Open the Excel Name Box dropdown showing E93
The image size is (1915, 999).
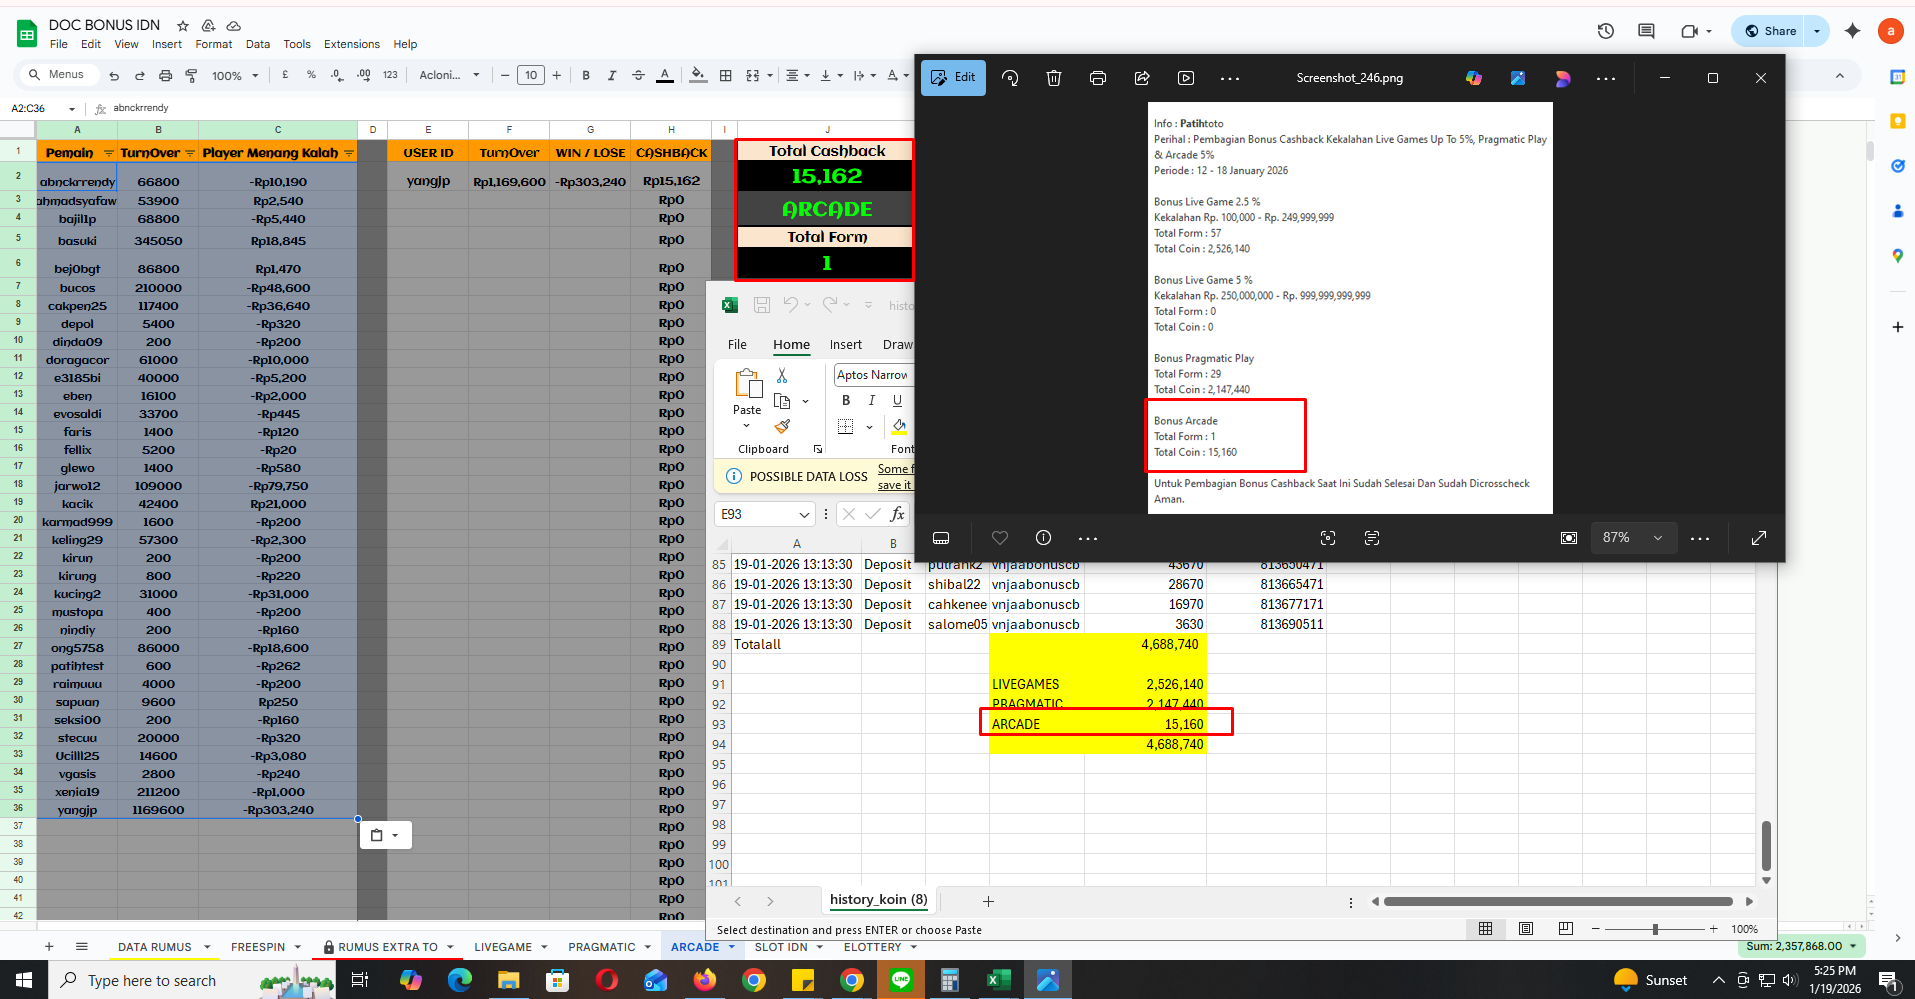(804, 514)
